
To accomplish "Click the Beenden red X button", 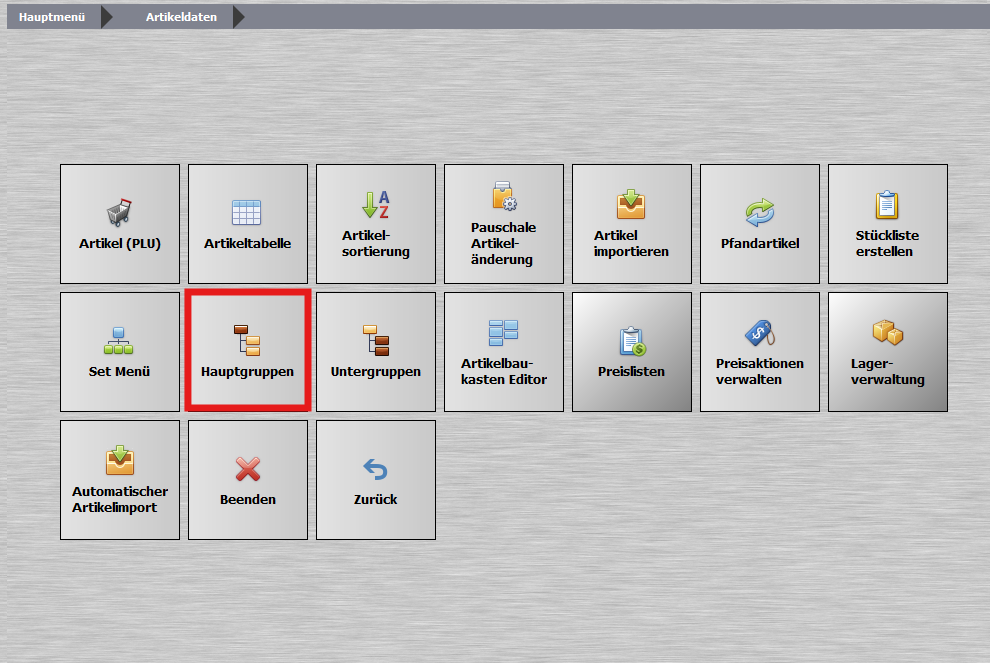I will [248, 480].
